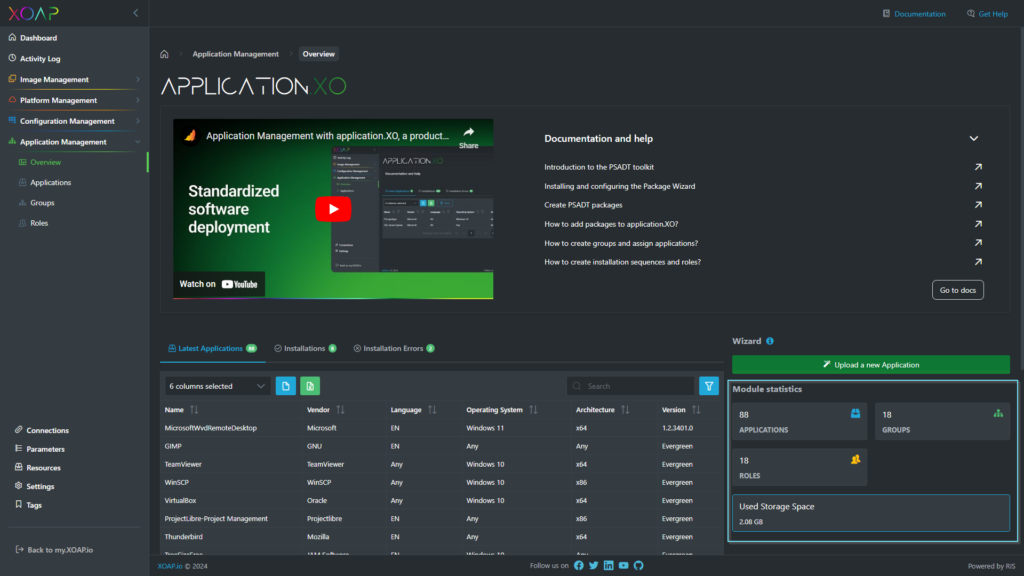Viewport: 1024px width, 576px height.
Task: Click the blue CSV export icon
Action: click(285, 386)
